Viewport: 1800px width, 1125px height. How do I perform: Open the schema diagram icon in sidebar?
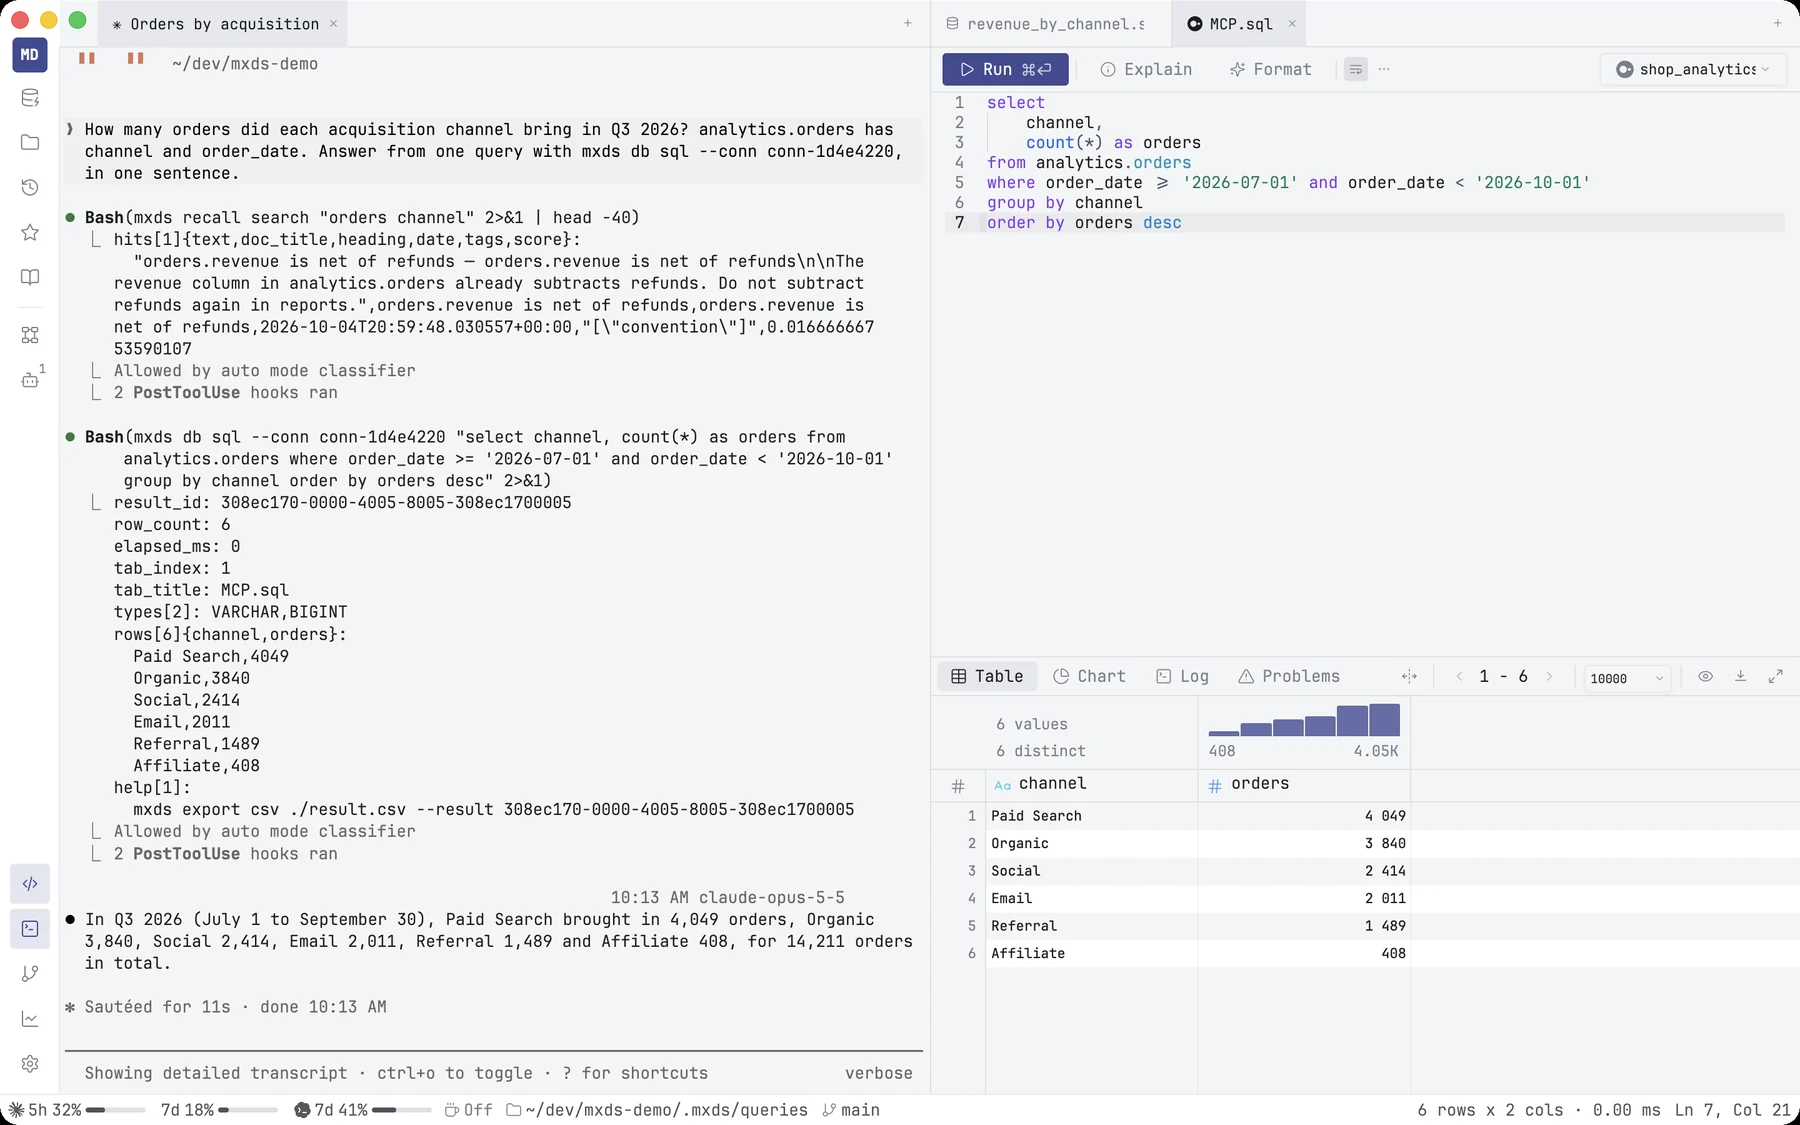[30, 335]
